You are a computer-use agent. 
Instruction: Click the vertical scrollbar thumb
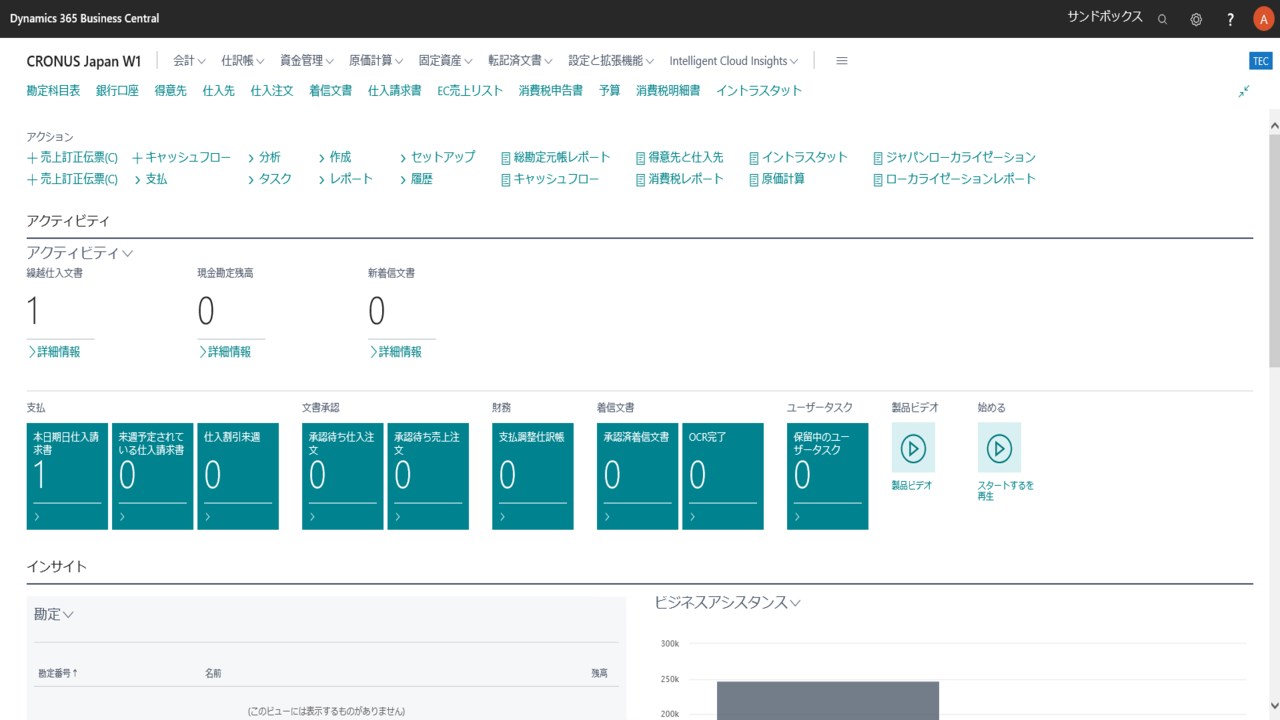pyautogui.click(x=1273, y=250)
